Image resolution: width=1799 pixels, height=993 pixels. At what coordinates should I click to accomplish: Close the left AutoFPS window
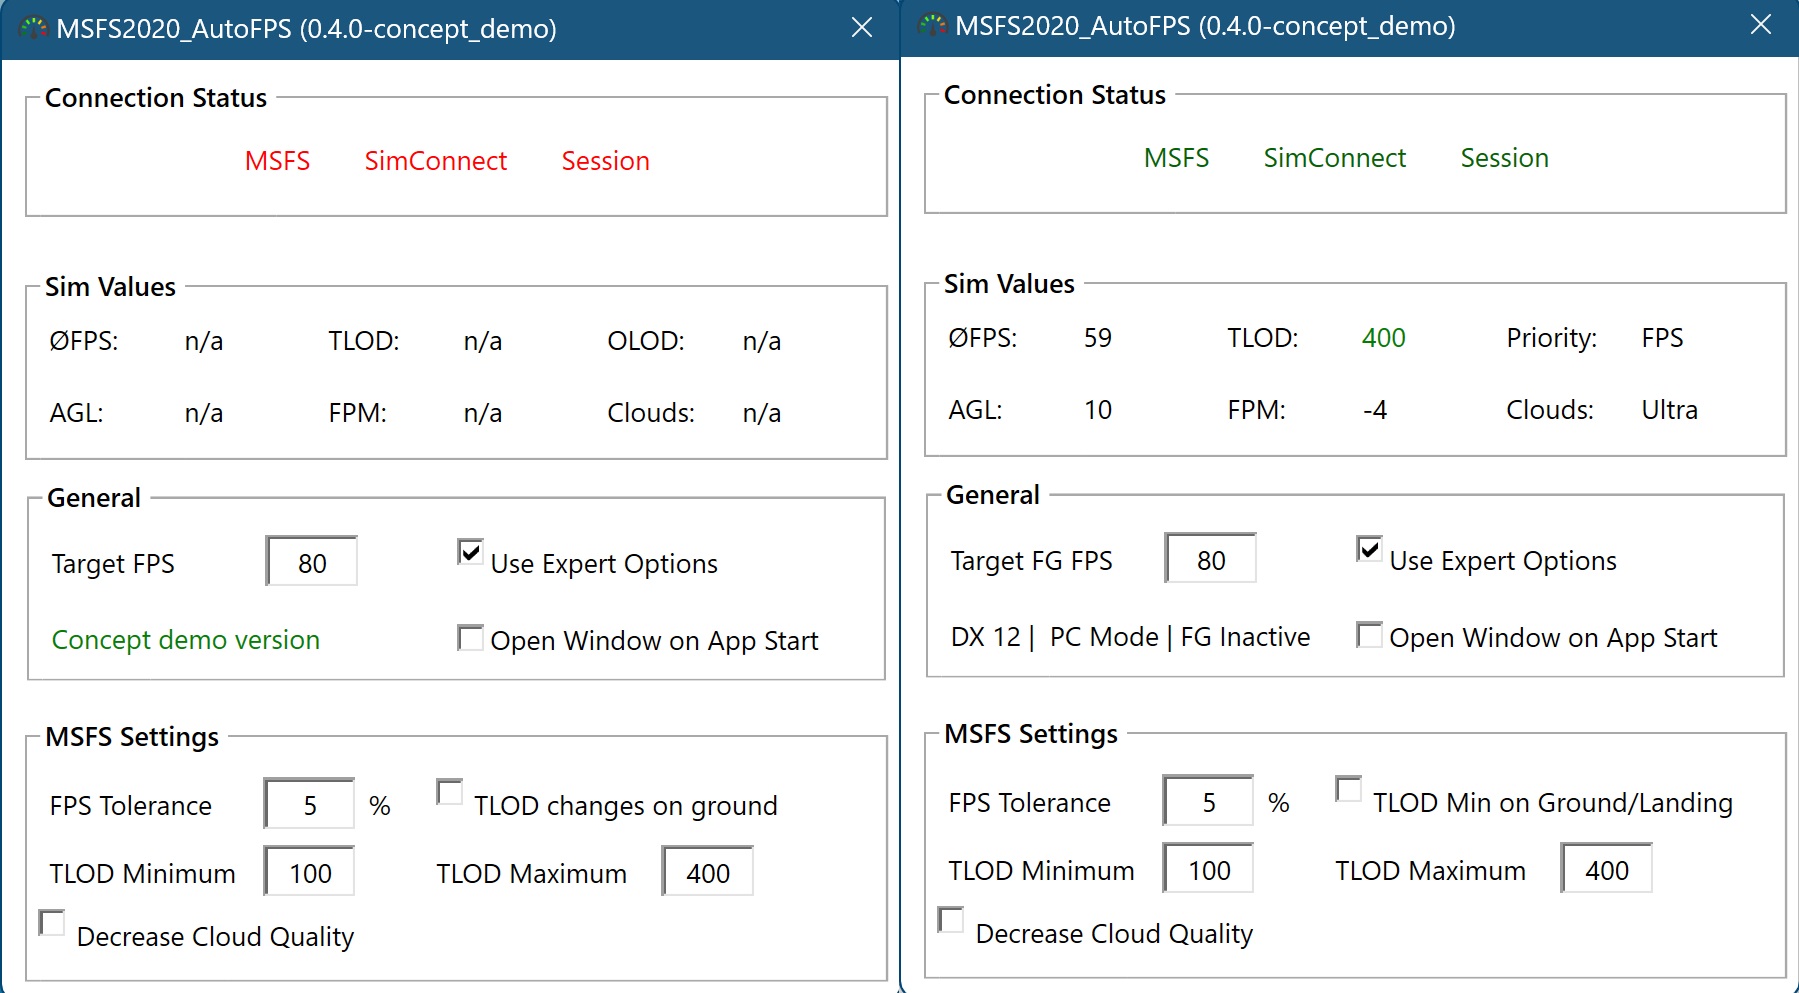862,28
